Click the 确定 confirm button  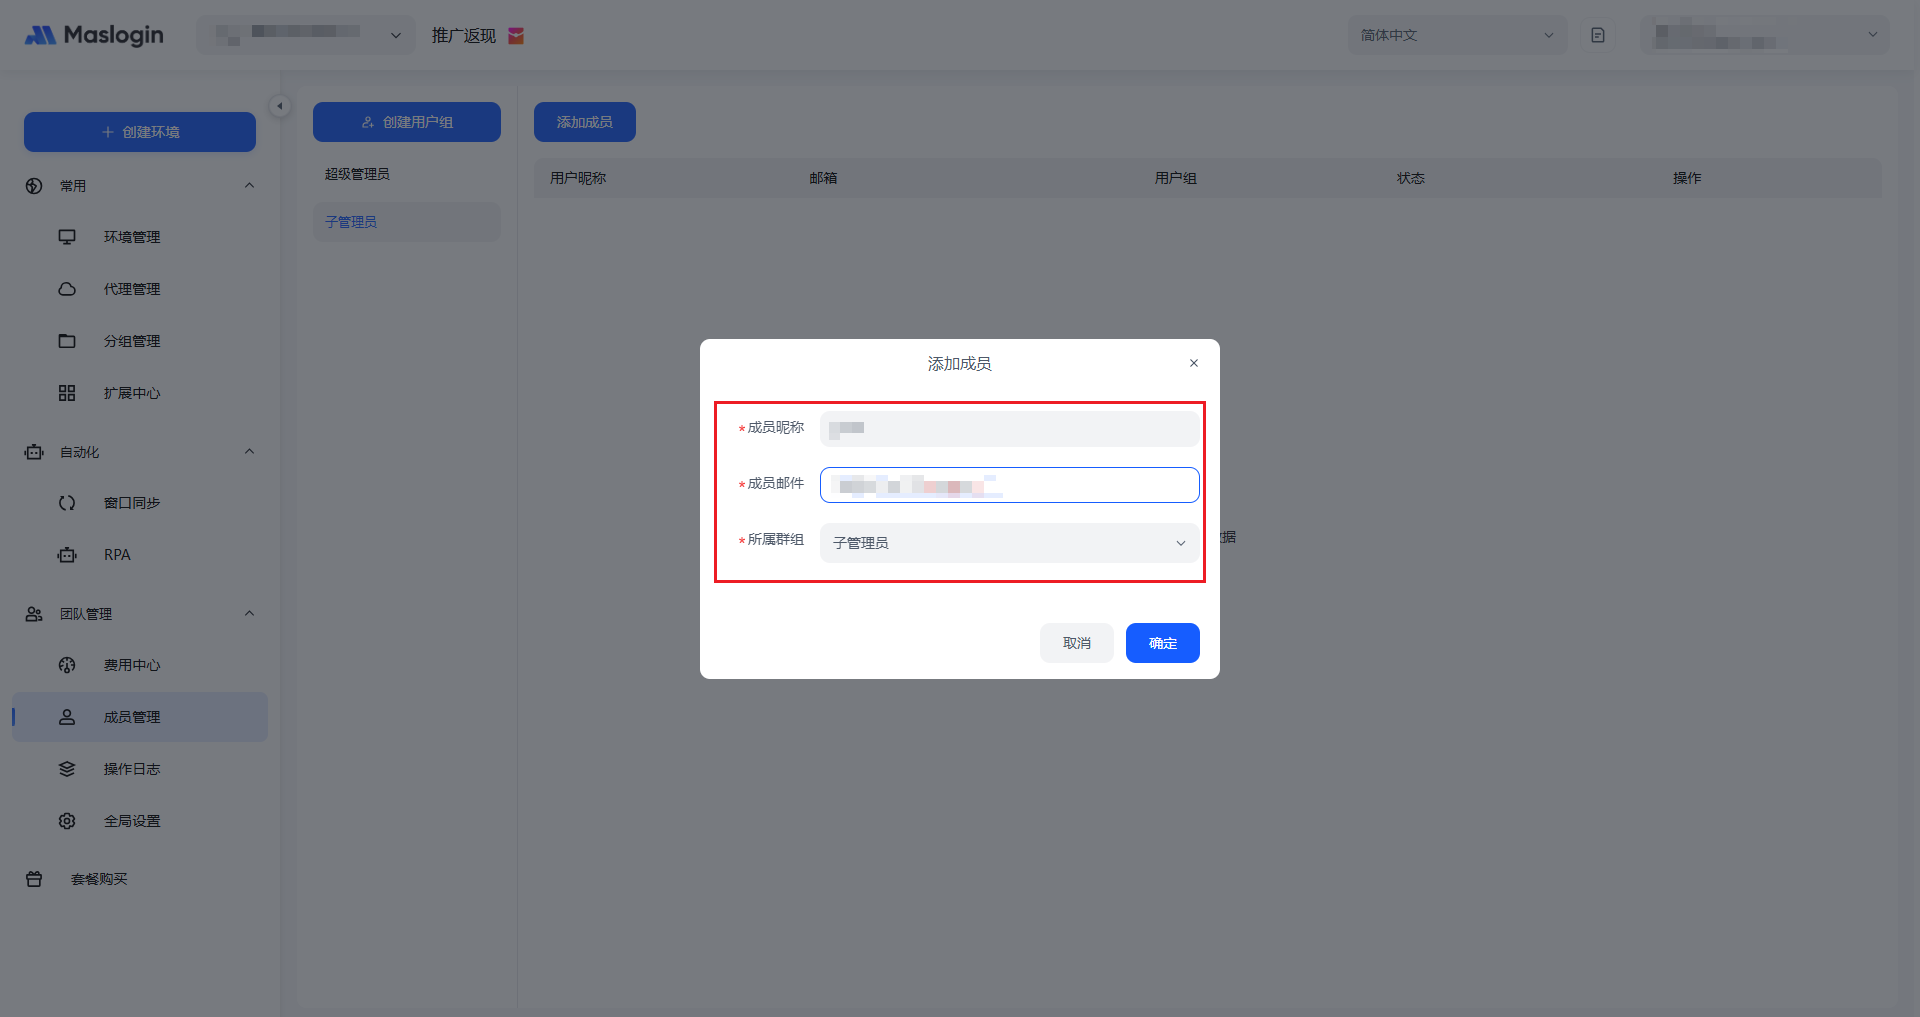coord(1162,643)
